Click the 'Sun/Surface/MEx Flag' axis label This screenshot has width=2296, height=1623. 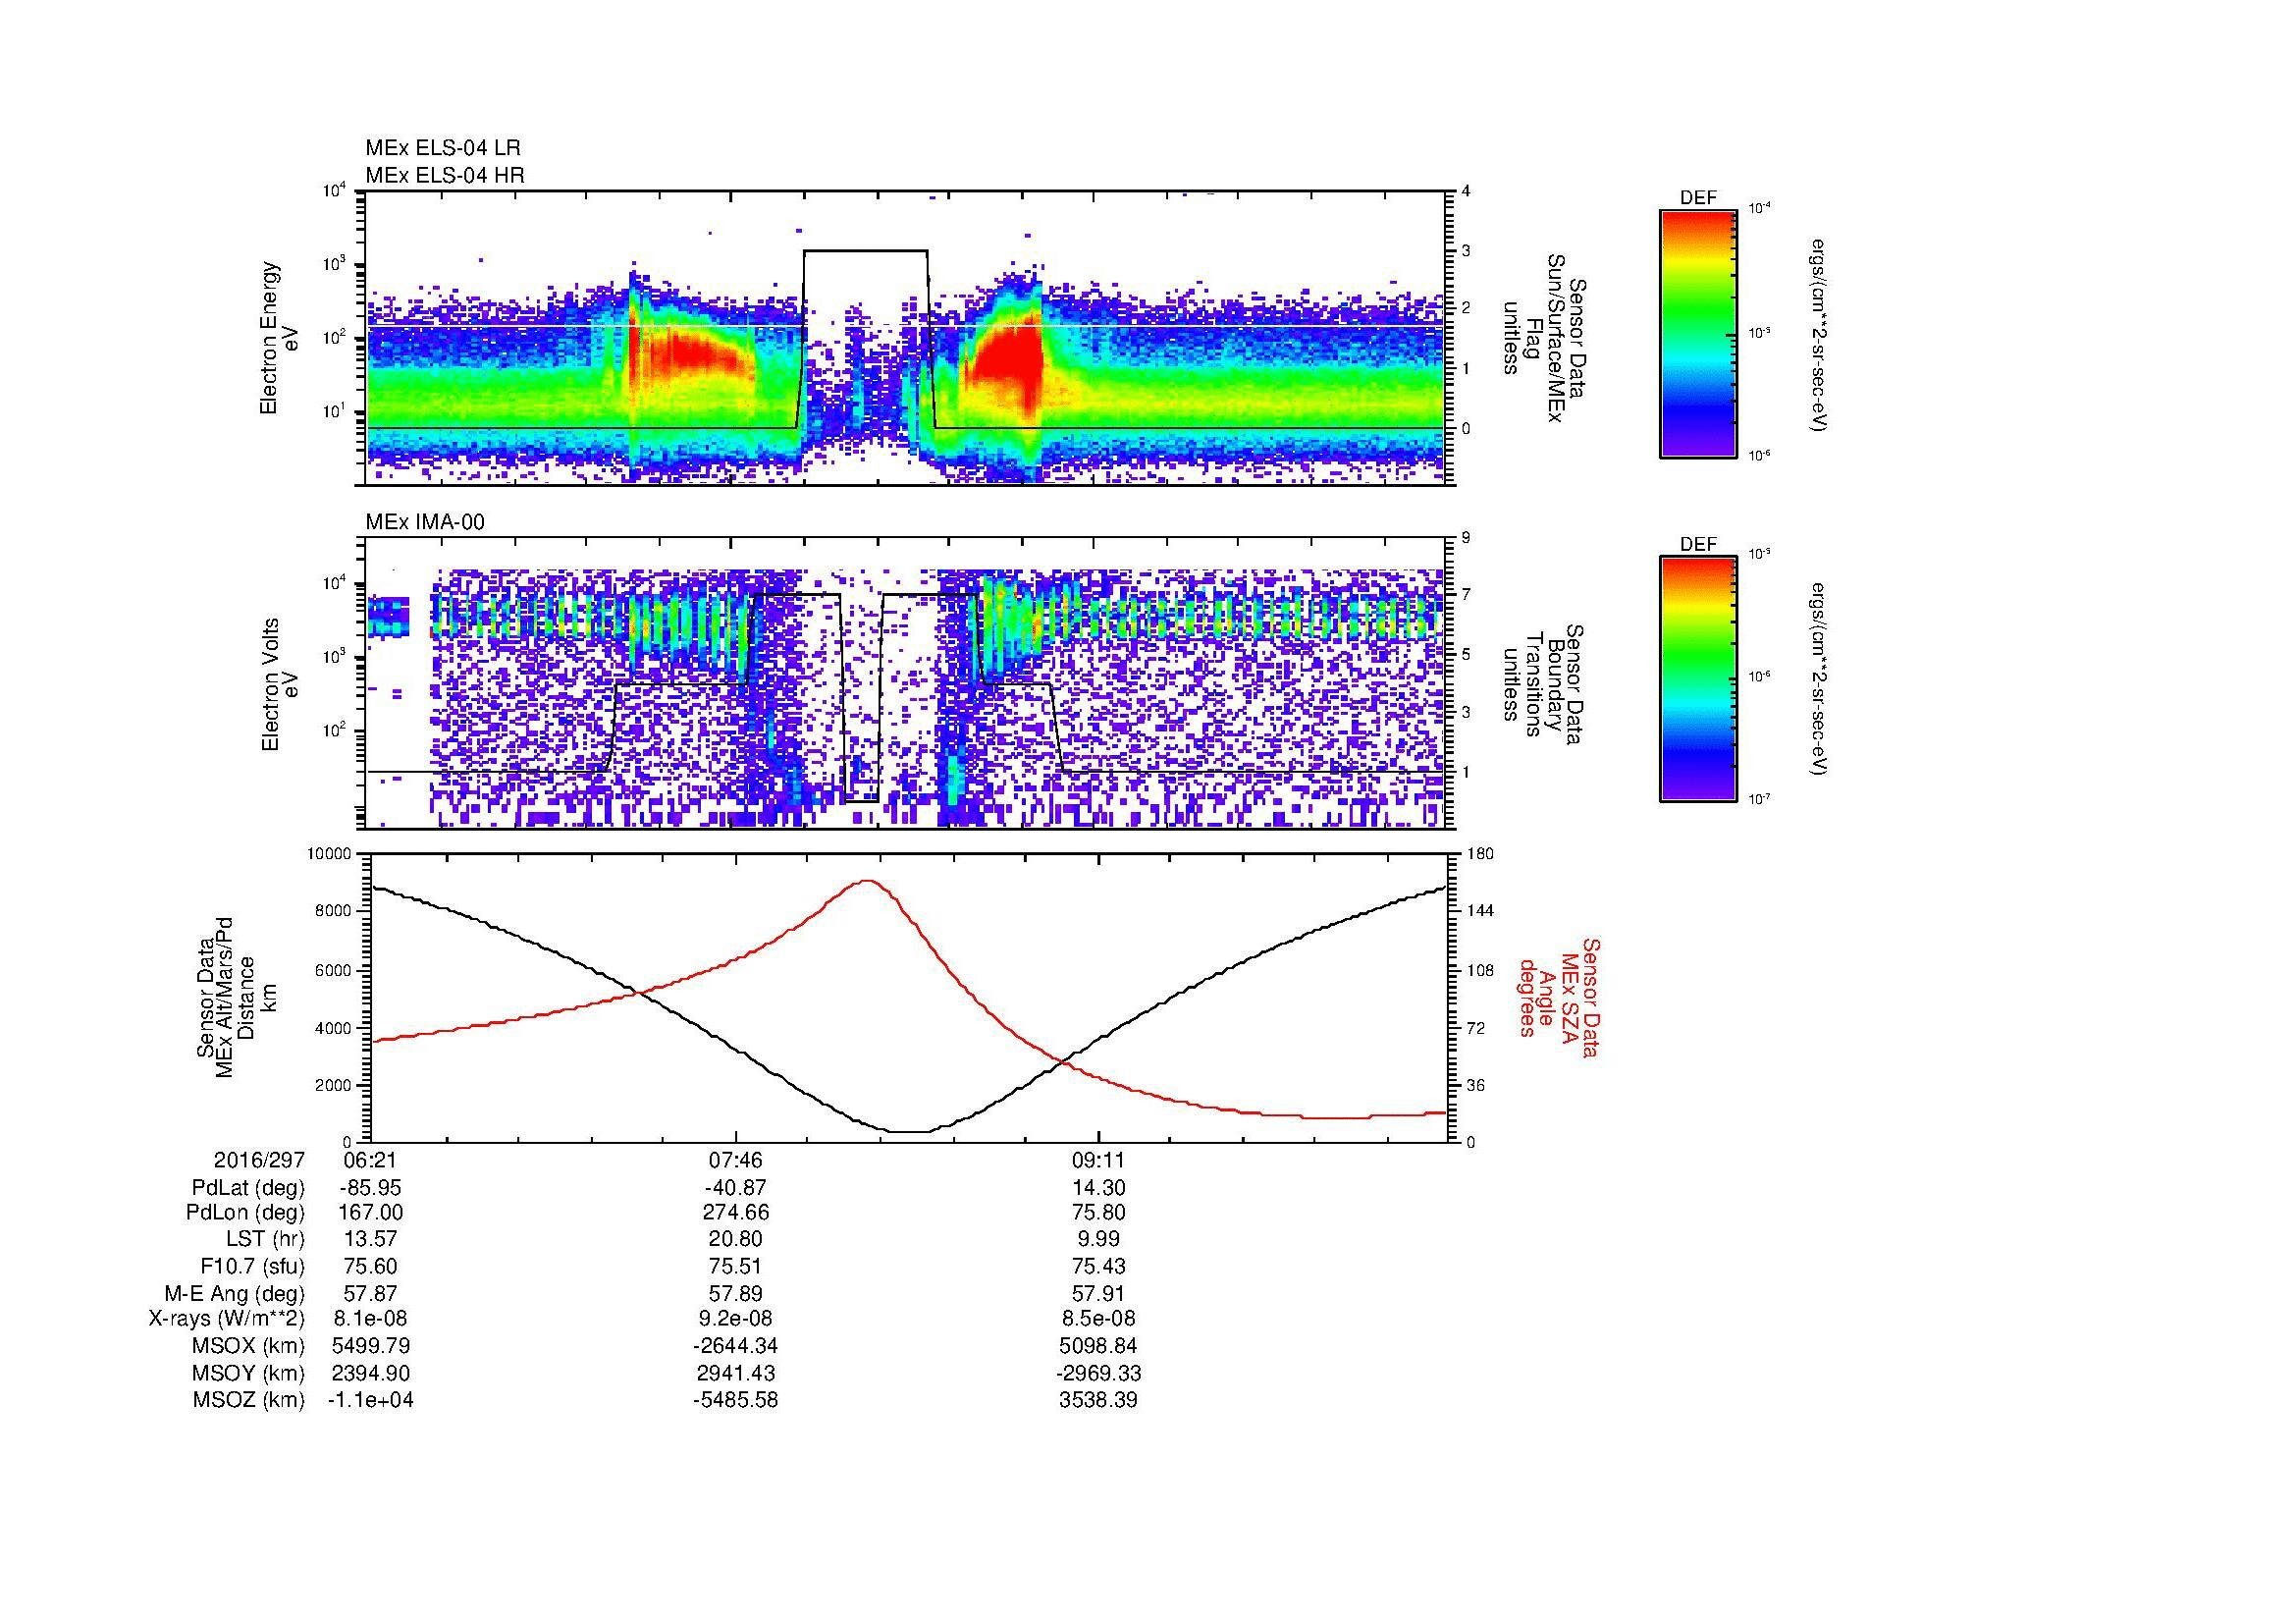click(x=1545, y=338)
